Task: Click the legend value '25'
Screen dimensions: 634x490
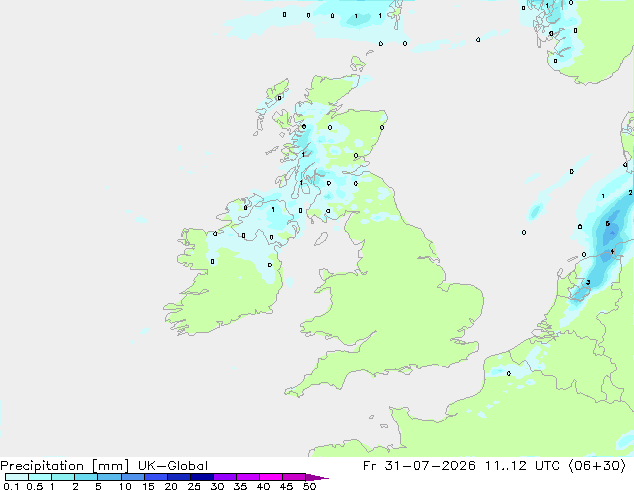Action: [194, 486]
